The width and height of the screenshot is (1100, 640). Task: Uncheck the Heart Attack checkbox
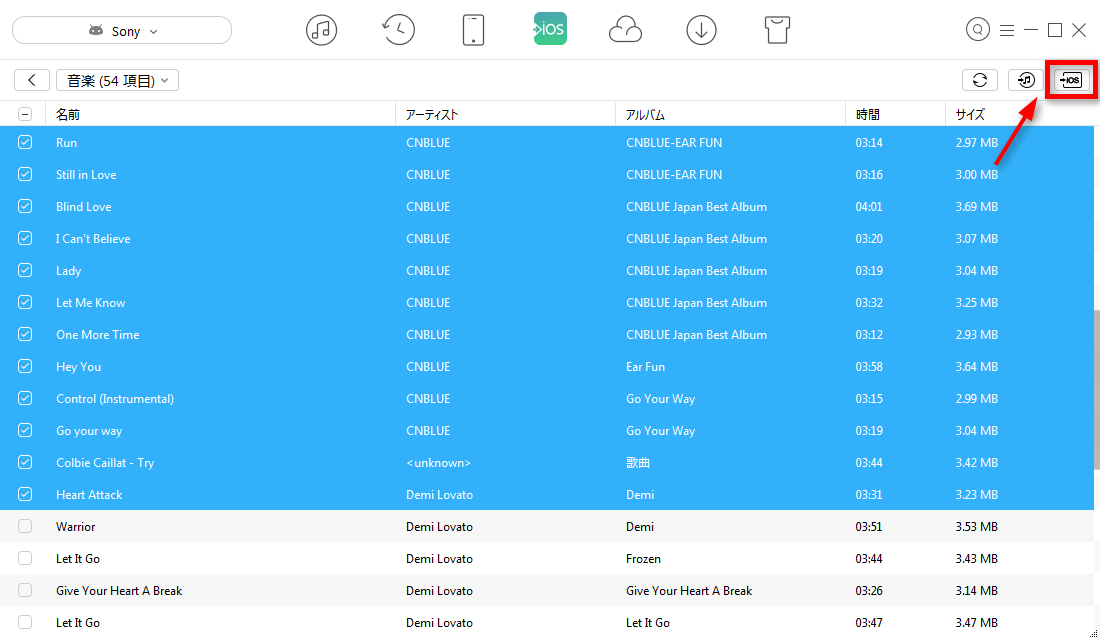coord(25,494)
